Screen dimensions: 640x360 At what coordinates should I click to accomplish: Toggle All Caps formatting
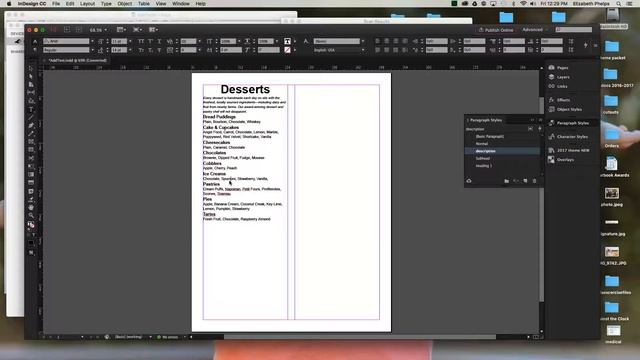(141, 41)
